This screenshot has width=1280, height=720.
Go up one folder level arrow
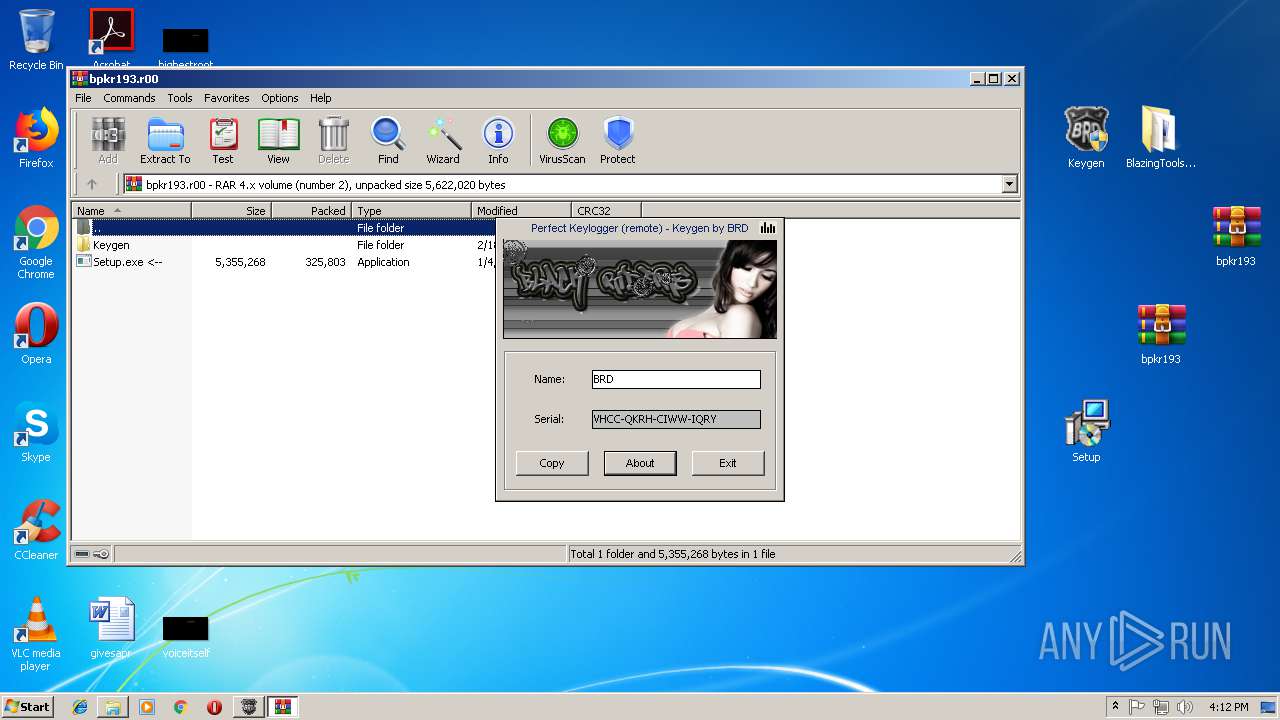click(x=92, y=184)
